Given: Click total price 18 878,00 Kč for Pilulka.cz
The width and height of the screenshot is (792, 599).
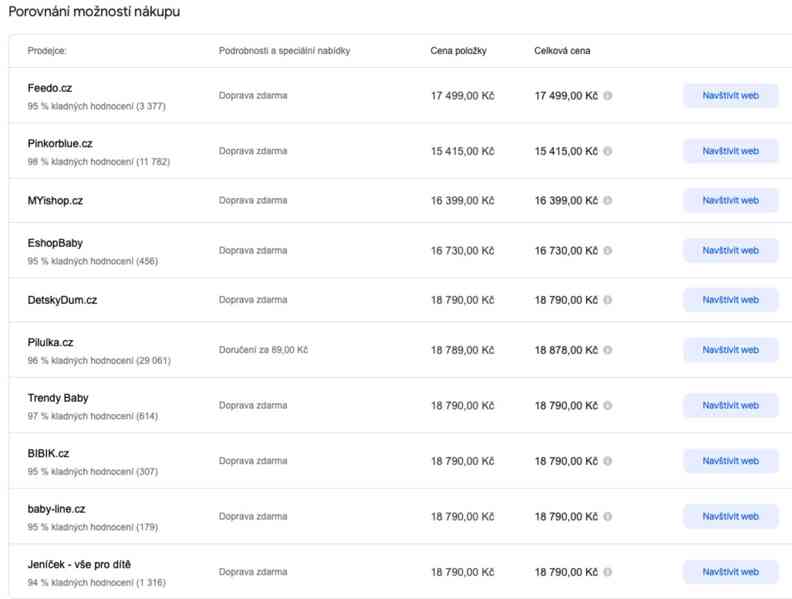Looking at the screenshot, I should (x=566, y=350).
